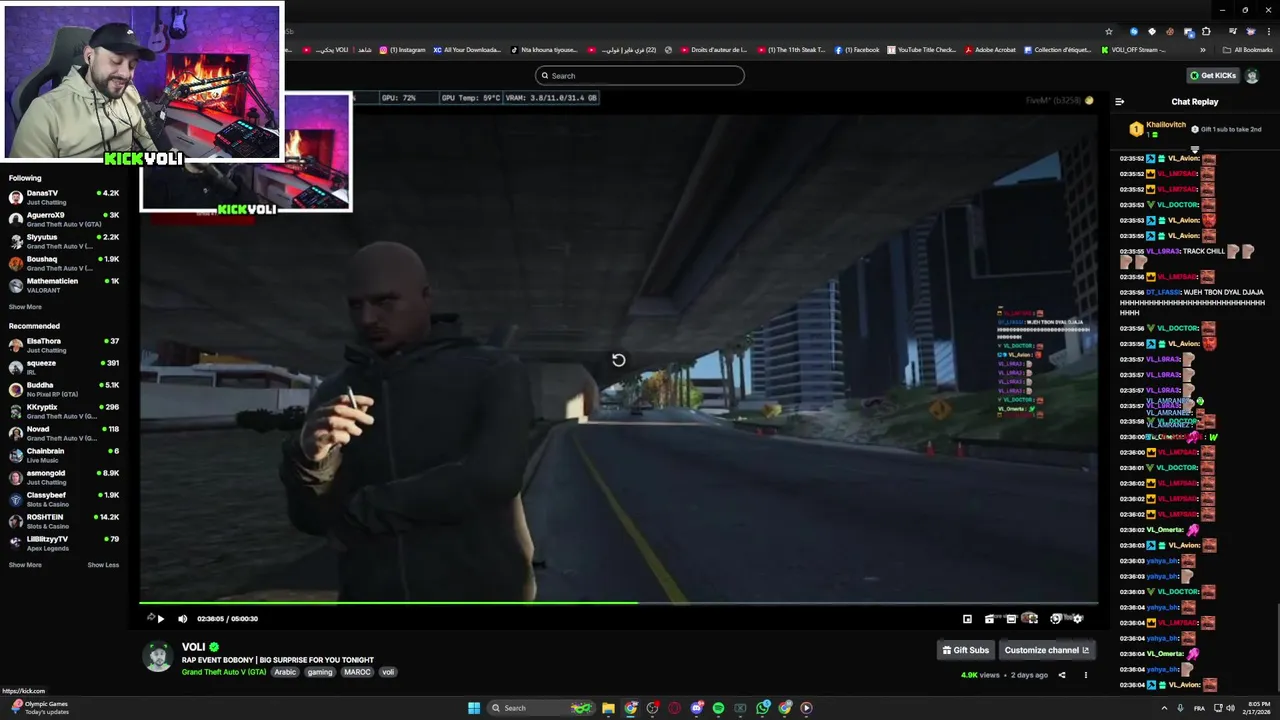Open the Adobe Acrobat bookmark
Viewport: 1280px width, 720px height.
[x=990, y=50]
